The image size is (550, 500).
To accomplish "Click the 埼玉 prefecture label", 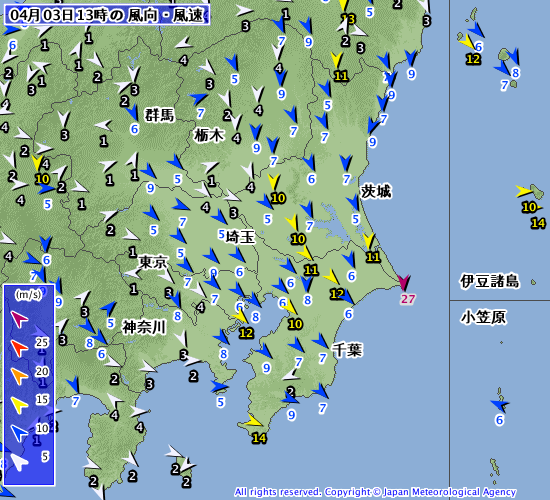I will (240, 237).
